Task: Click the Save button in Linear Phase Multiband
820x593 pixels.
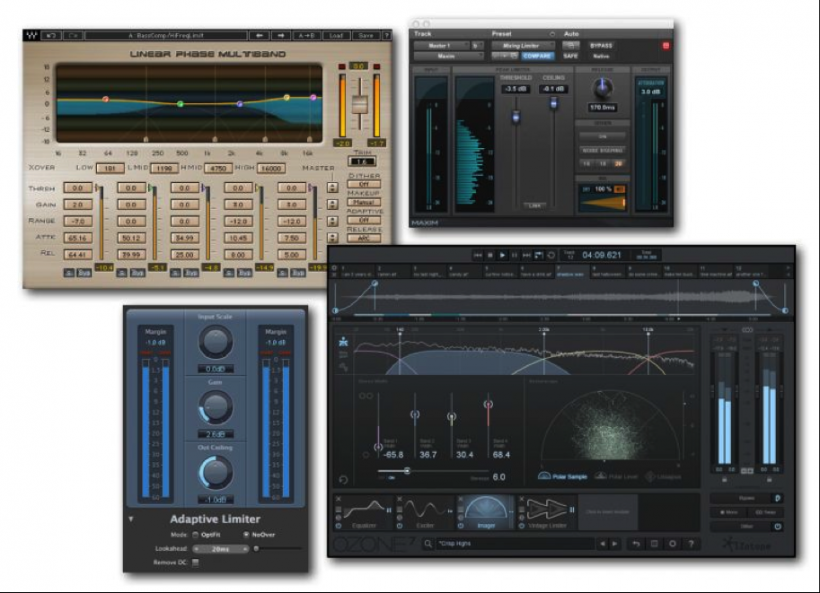Action: click(366, 36)
